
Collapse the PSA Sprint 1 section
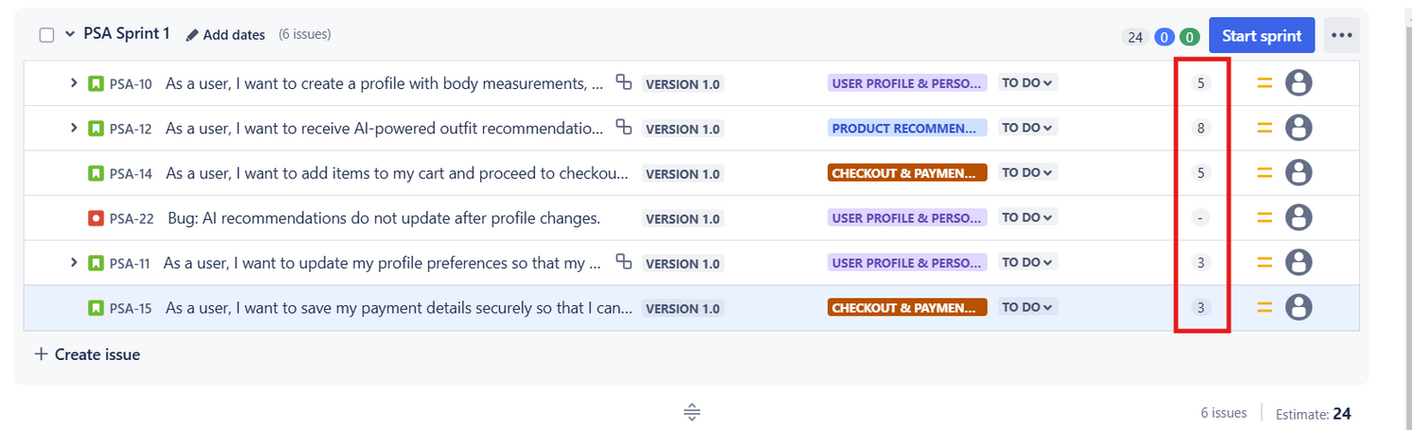point(70,34)
